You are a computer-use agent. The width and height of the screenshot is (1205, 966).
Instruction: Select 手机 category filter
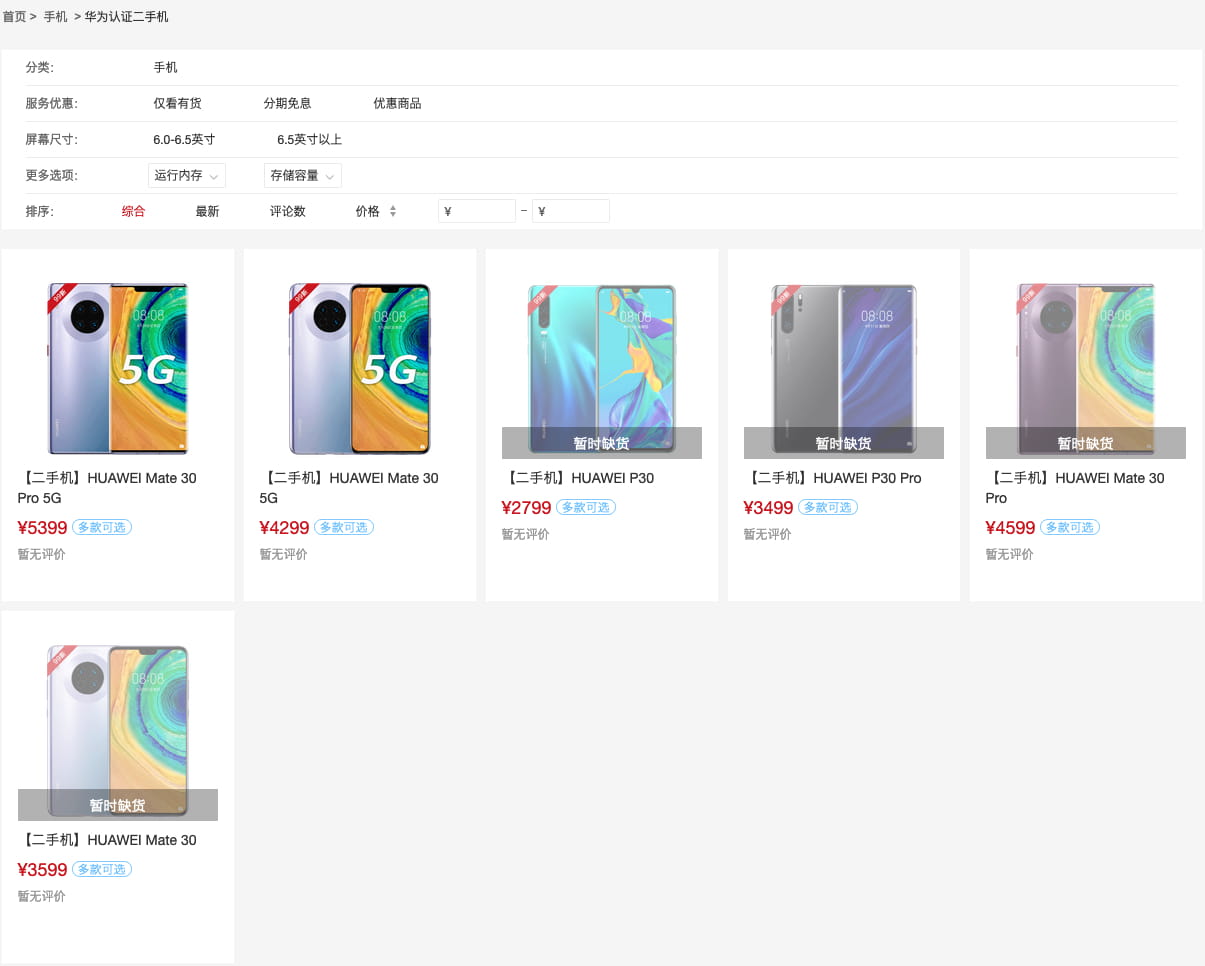[x=165, y=67]
